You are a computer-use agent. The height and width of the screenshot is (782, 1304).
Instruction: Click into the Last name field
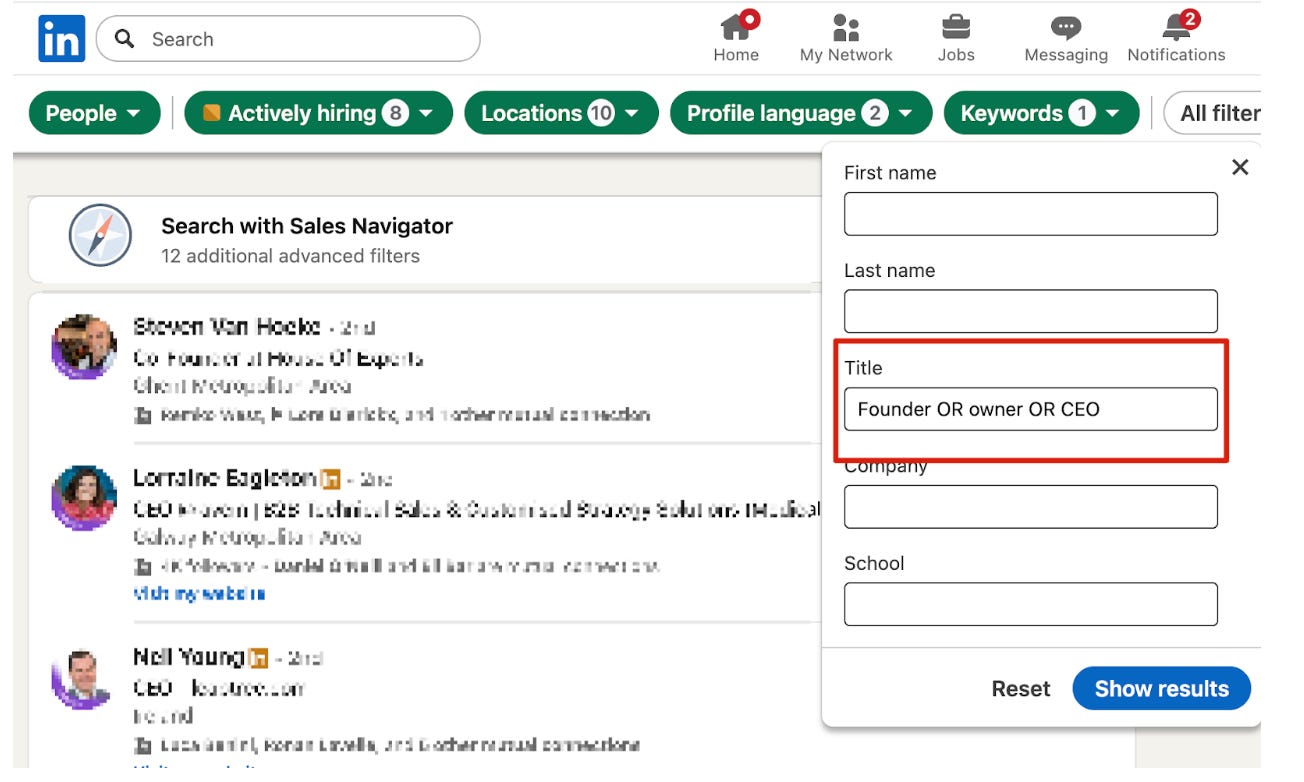[x=1031, y=311]
